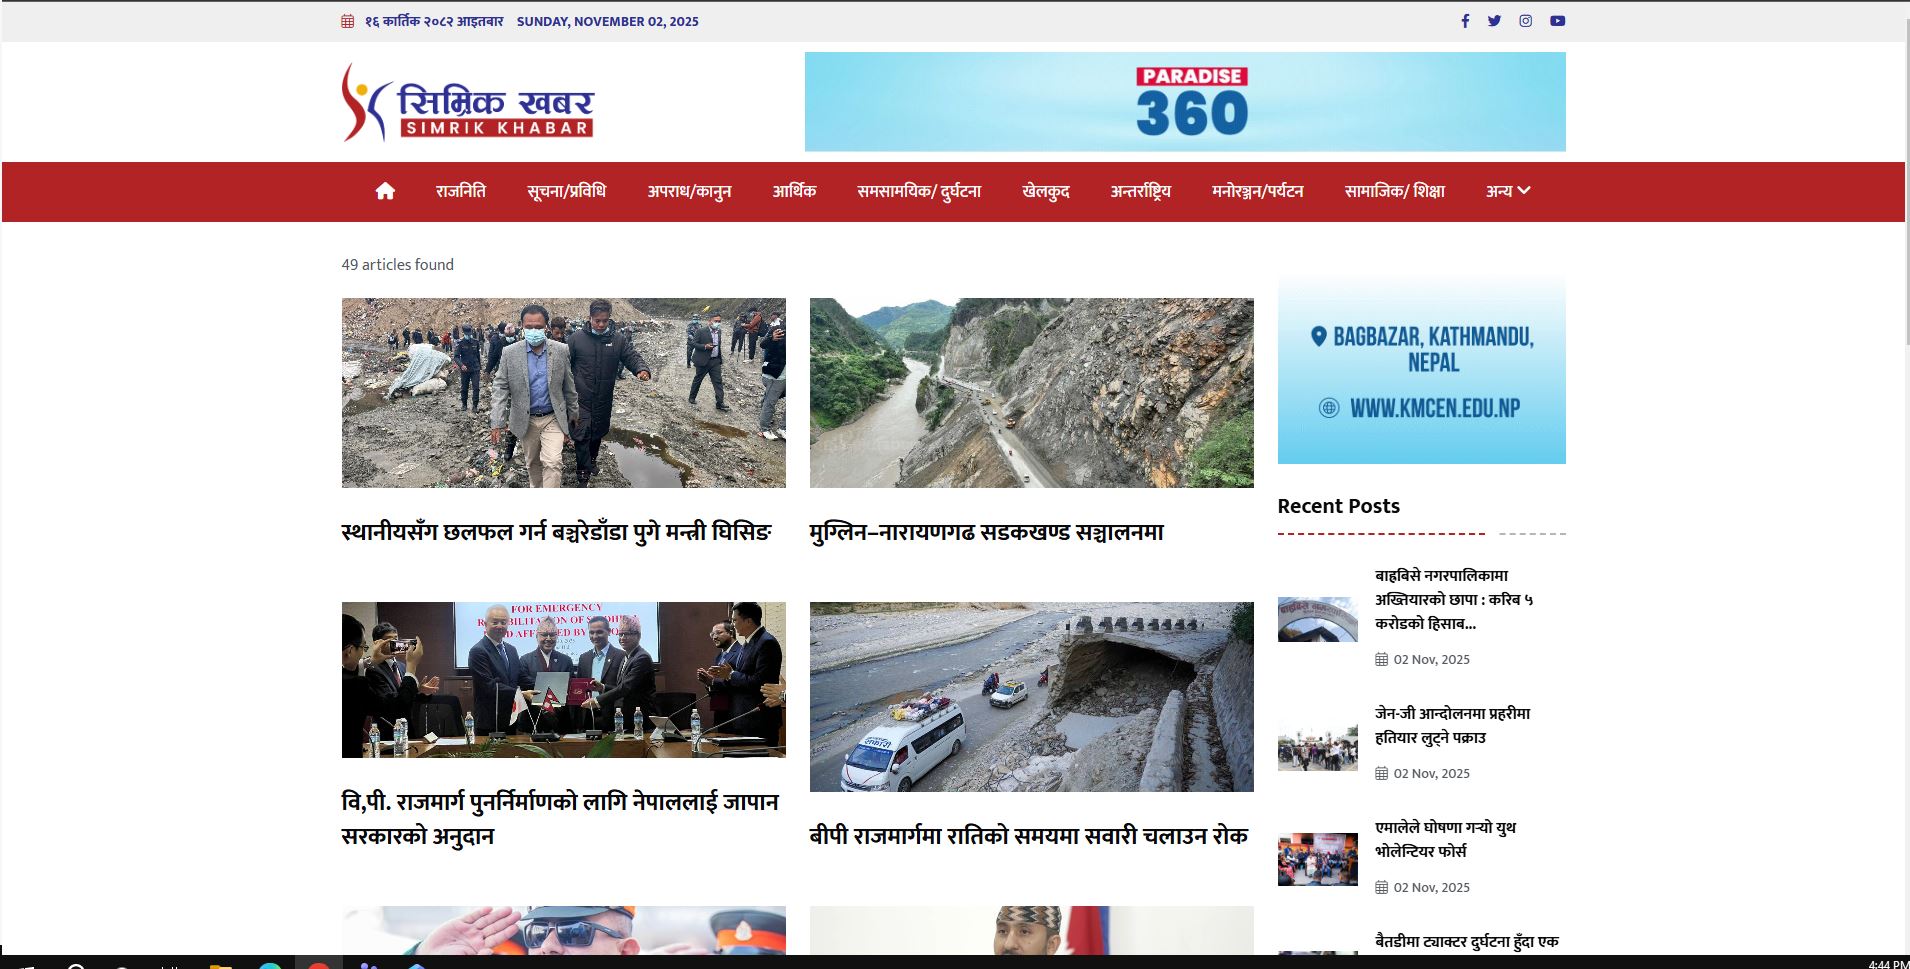Click the Paradise 360 banner ad

click(x=1185, y=102)
